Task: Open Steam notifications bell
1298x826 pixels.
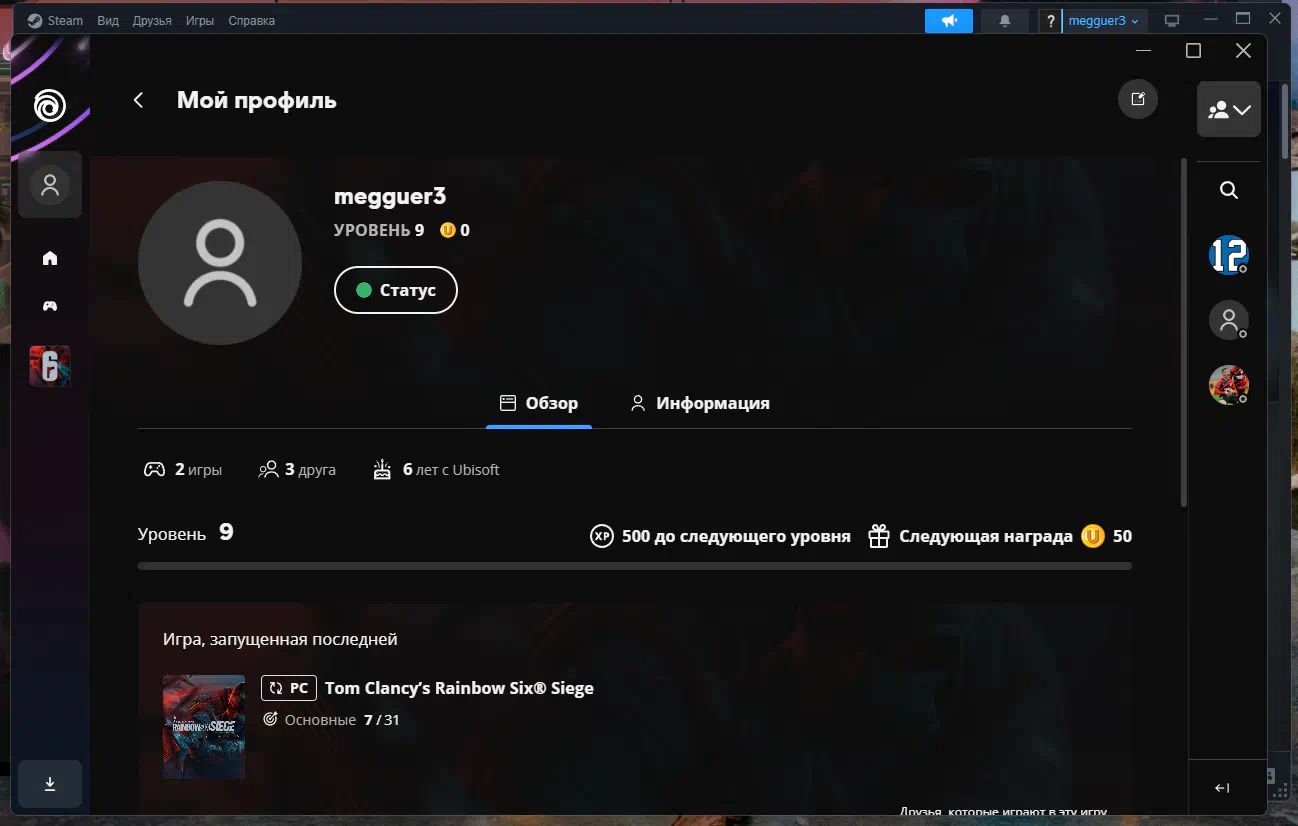Action: coord(1005,21)
